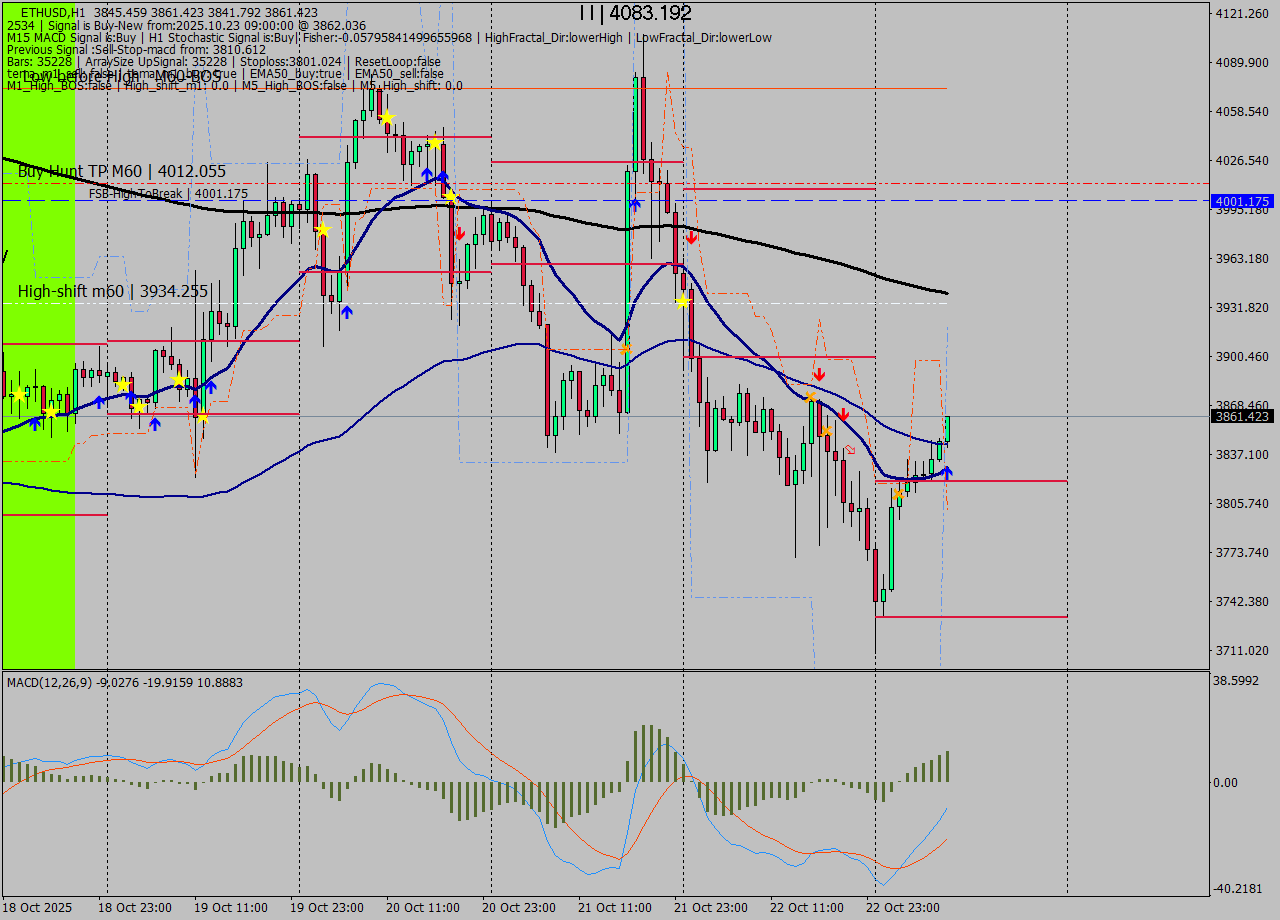Select the small red sell marker near 3837
Viewport: 1280px width, 920px height.
(x=850, y=450)
